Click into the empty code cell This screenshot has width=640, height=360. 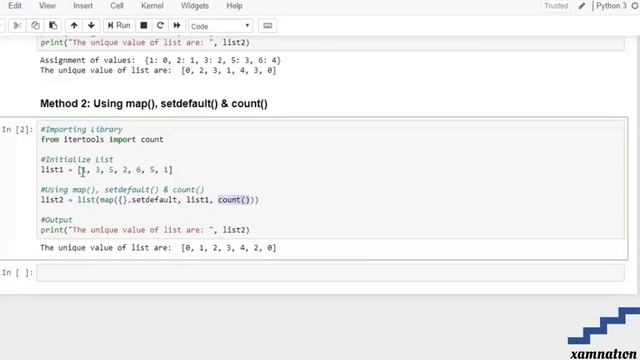click(331, 273)
